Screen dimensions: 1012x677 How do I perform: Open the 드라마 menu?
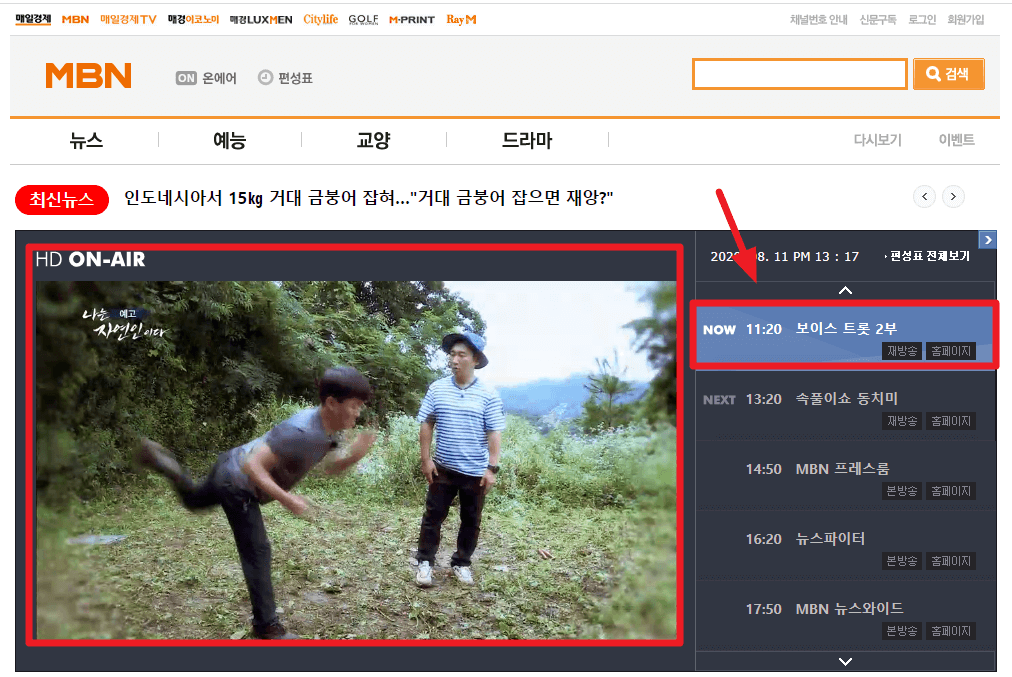[x=527, y=140]
